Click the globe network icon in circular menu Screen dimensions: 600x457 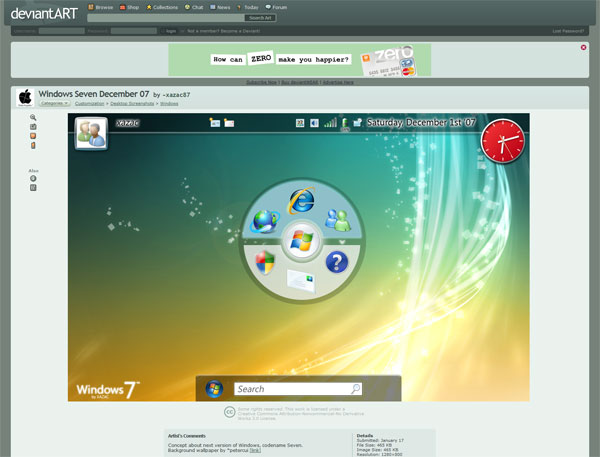click(x=266, y=221)
